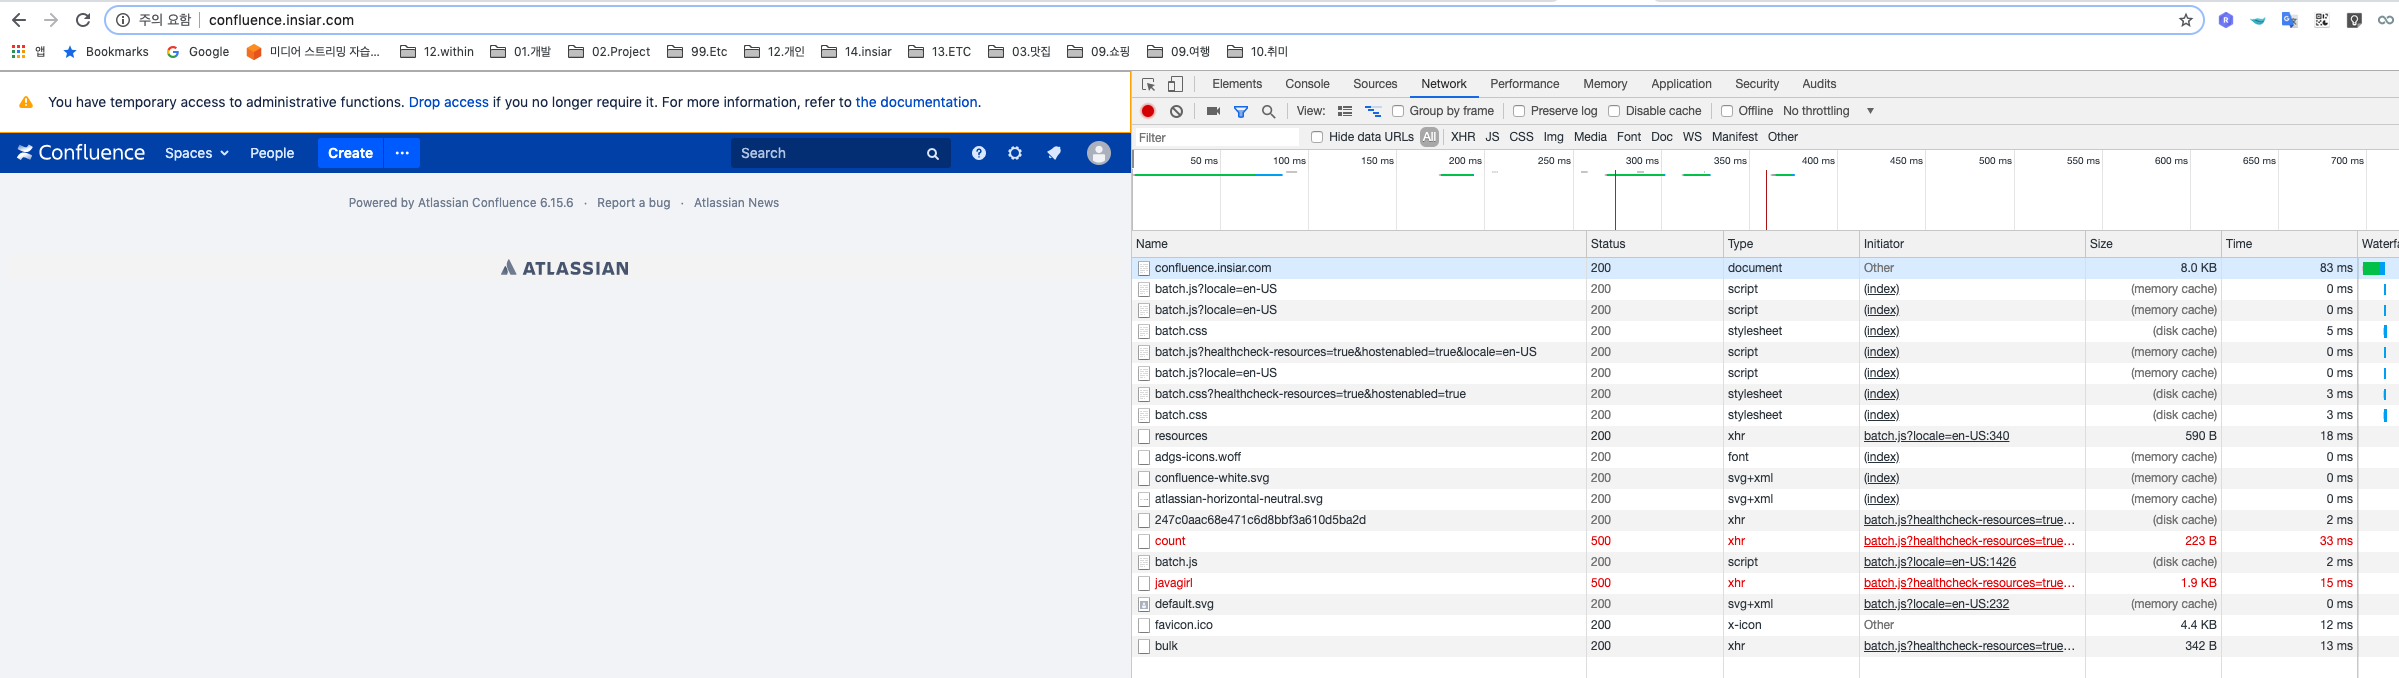Open the Confluence help question mark icon
The width and height of the screenshot is (2399, 678).
978,153
